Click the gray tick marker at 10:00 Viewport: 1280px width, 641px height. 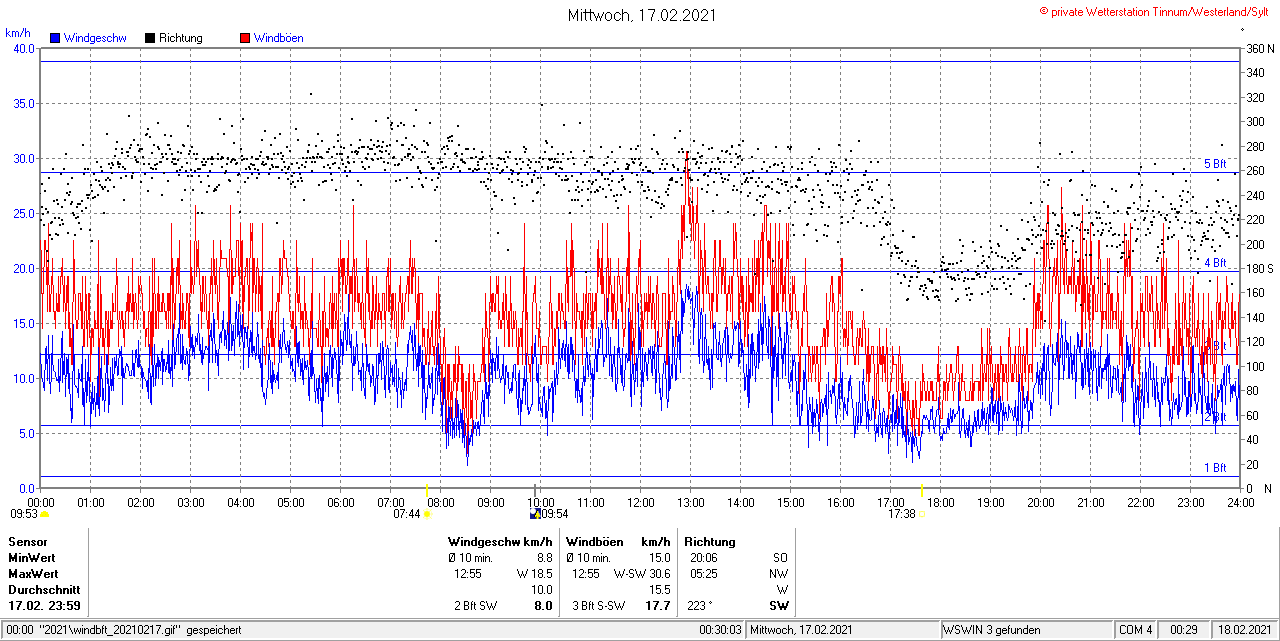click(536, 490)
